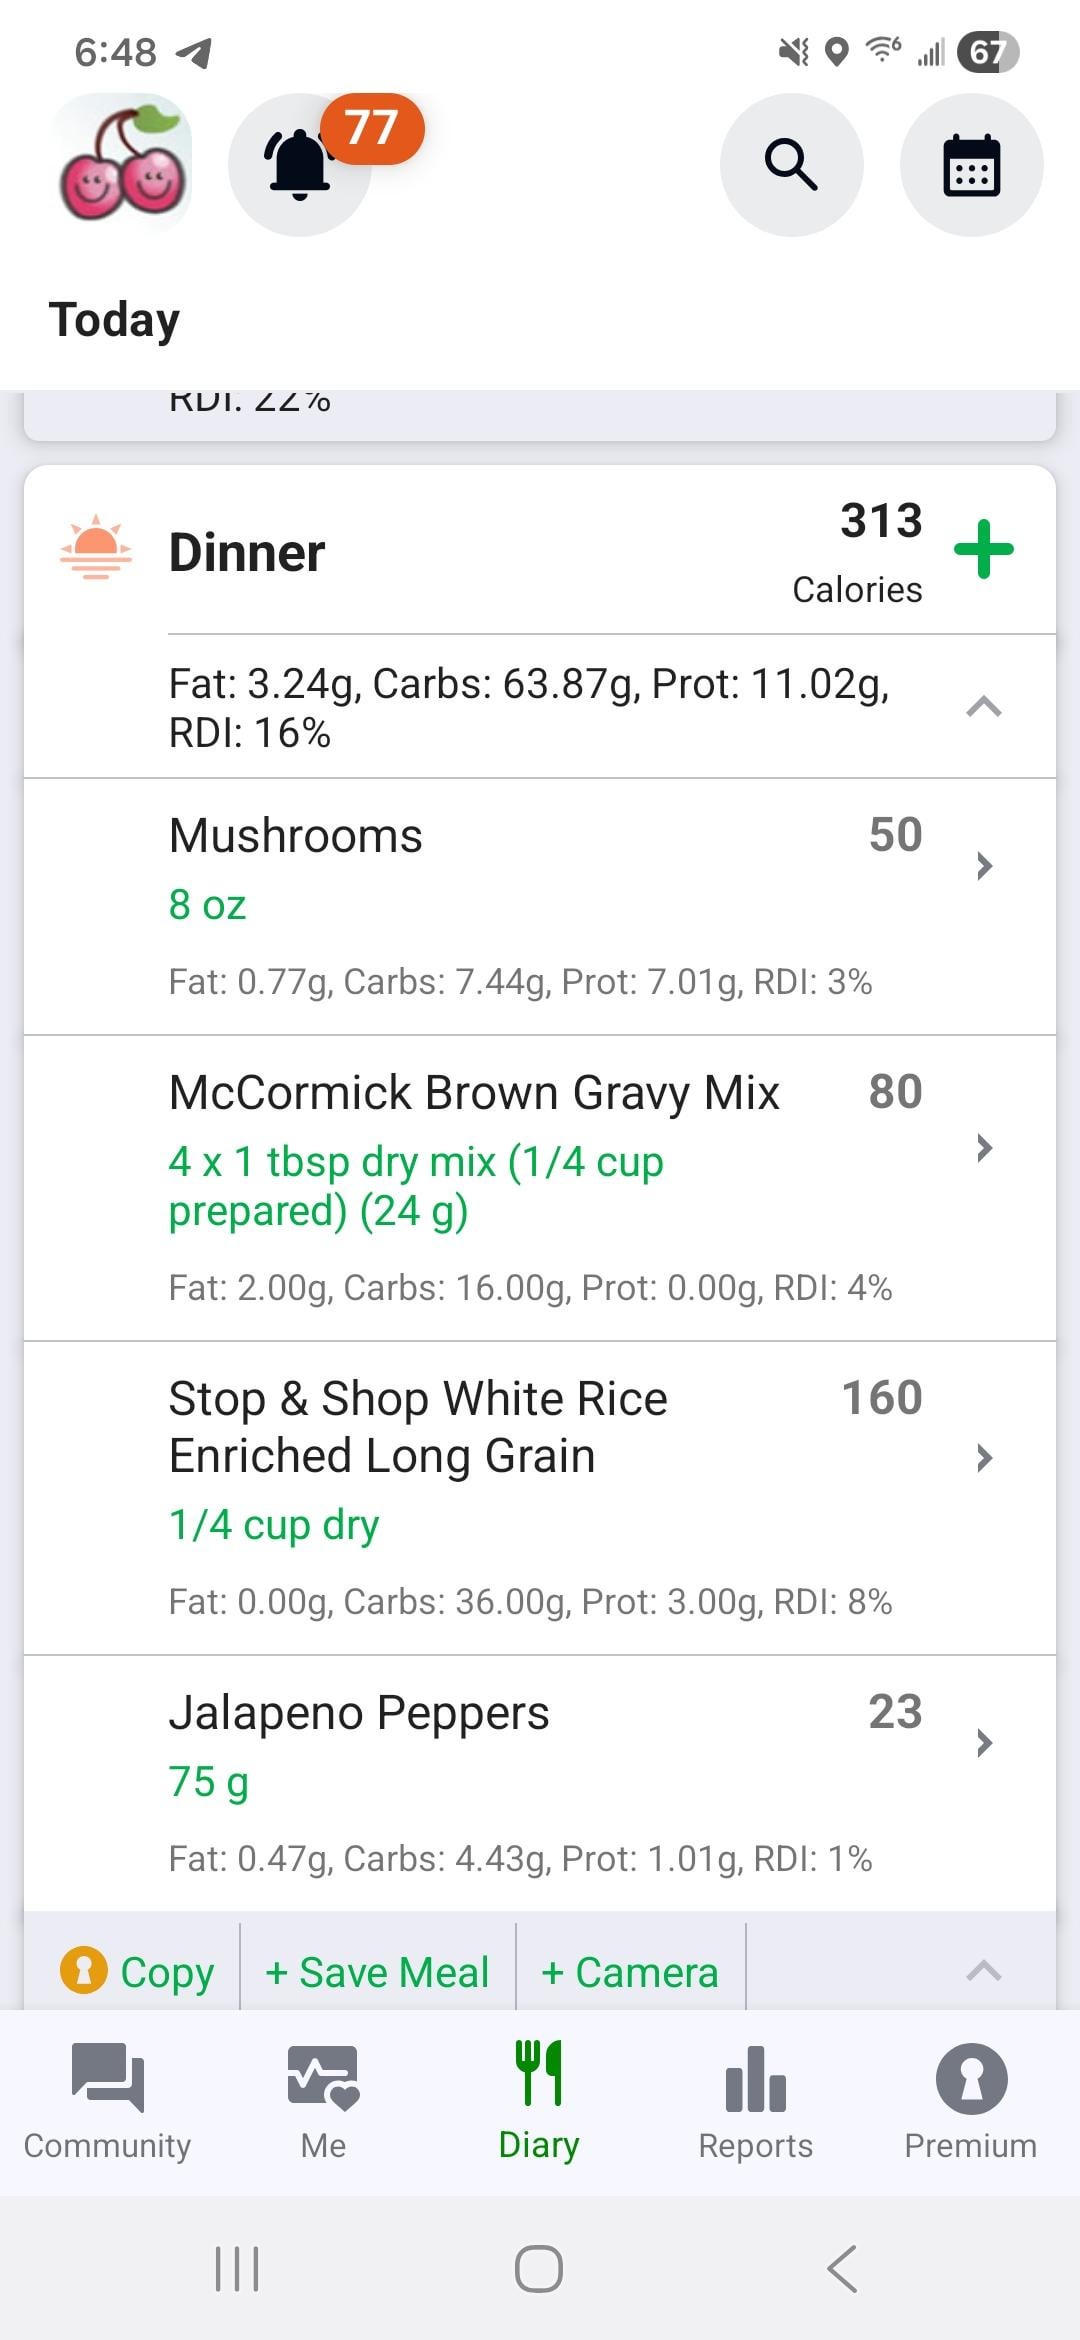Tap the cherry app logo
1080x2340 pixels.
point(122,164)
